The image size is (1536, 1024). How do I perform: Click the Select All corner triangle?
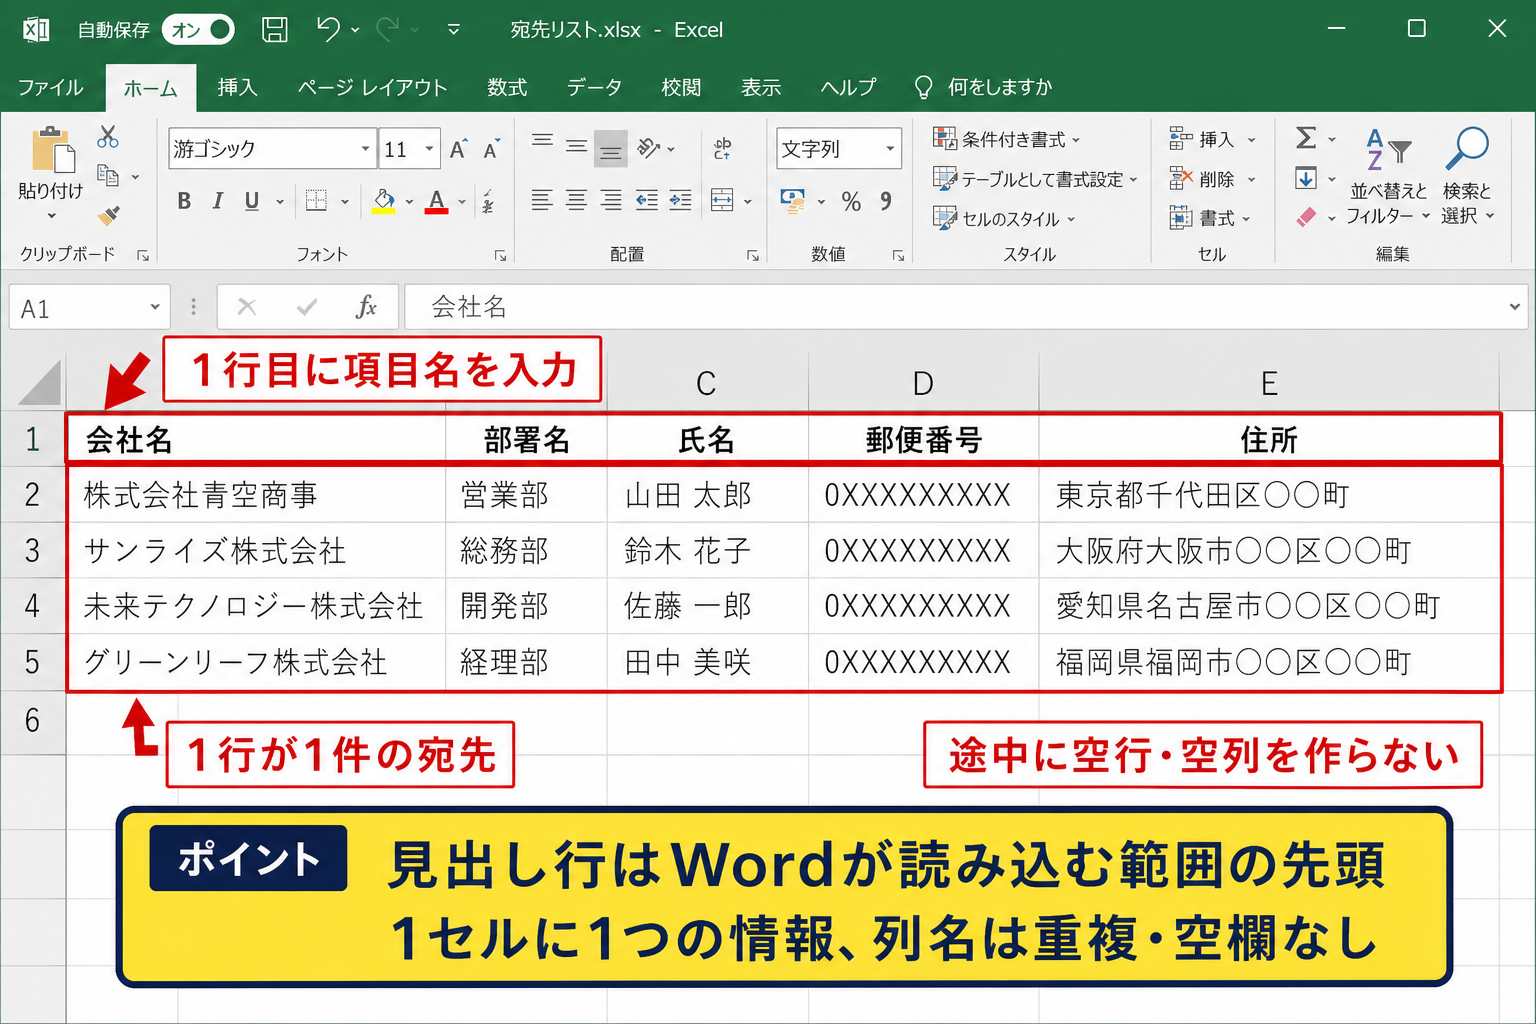[40, 382]
